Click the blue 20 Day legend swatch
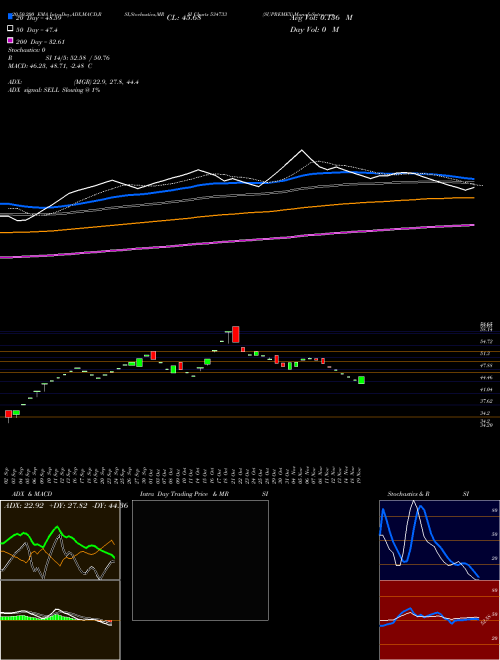The width and height of the screenshot is (500, 660). click(10, 17)
